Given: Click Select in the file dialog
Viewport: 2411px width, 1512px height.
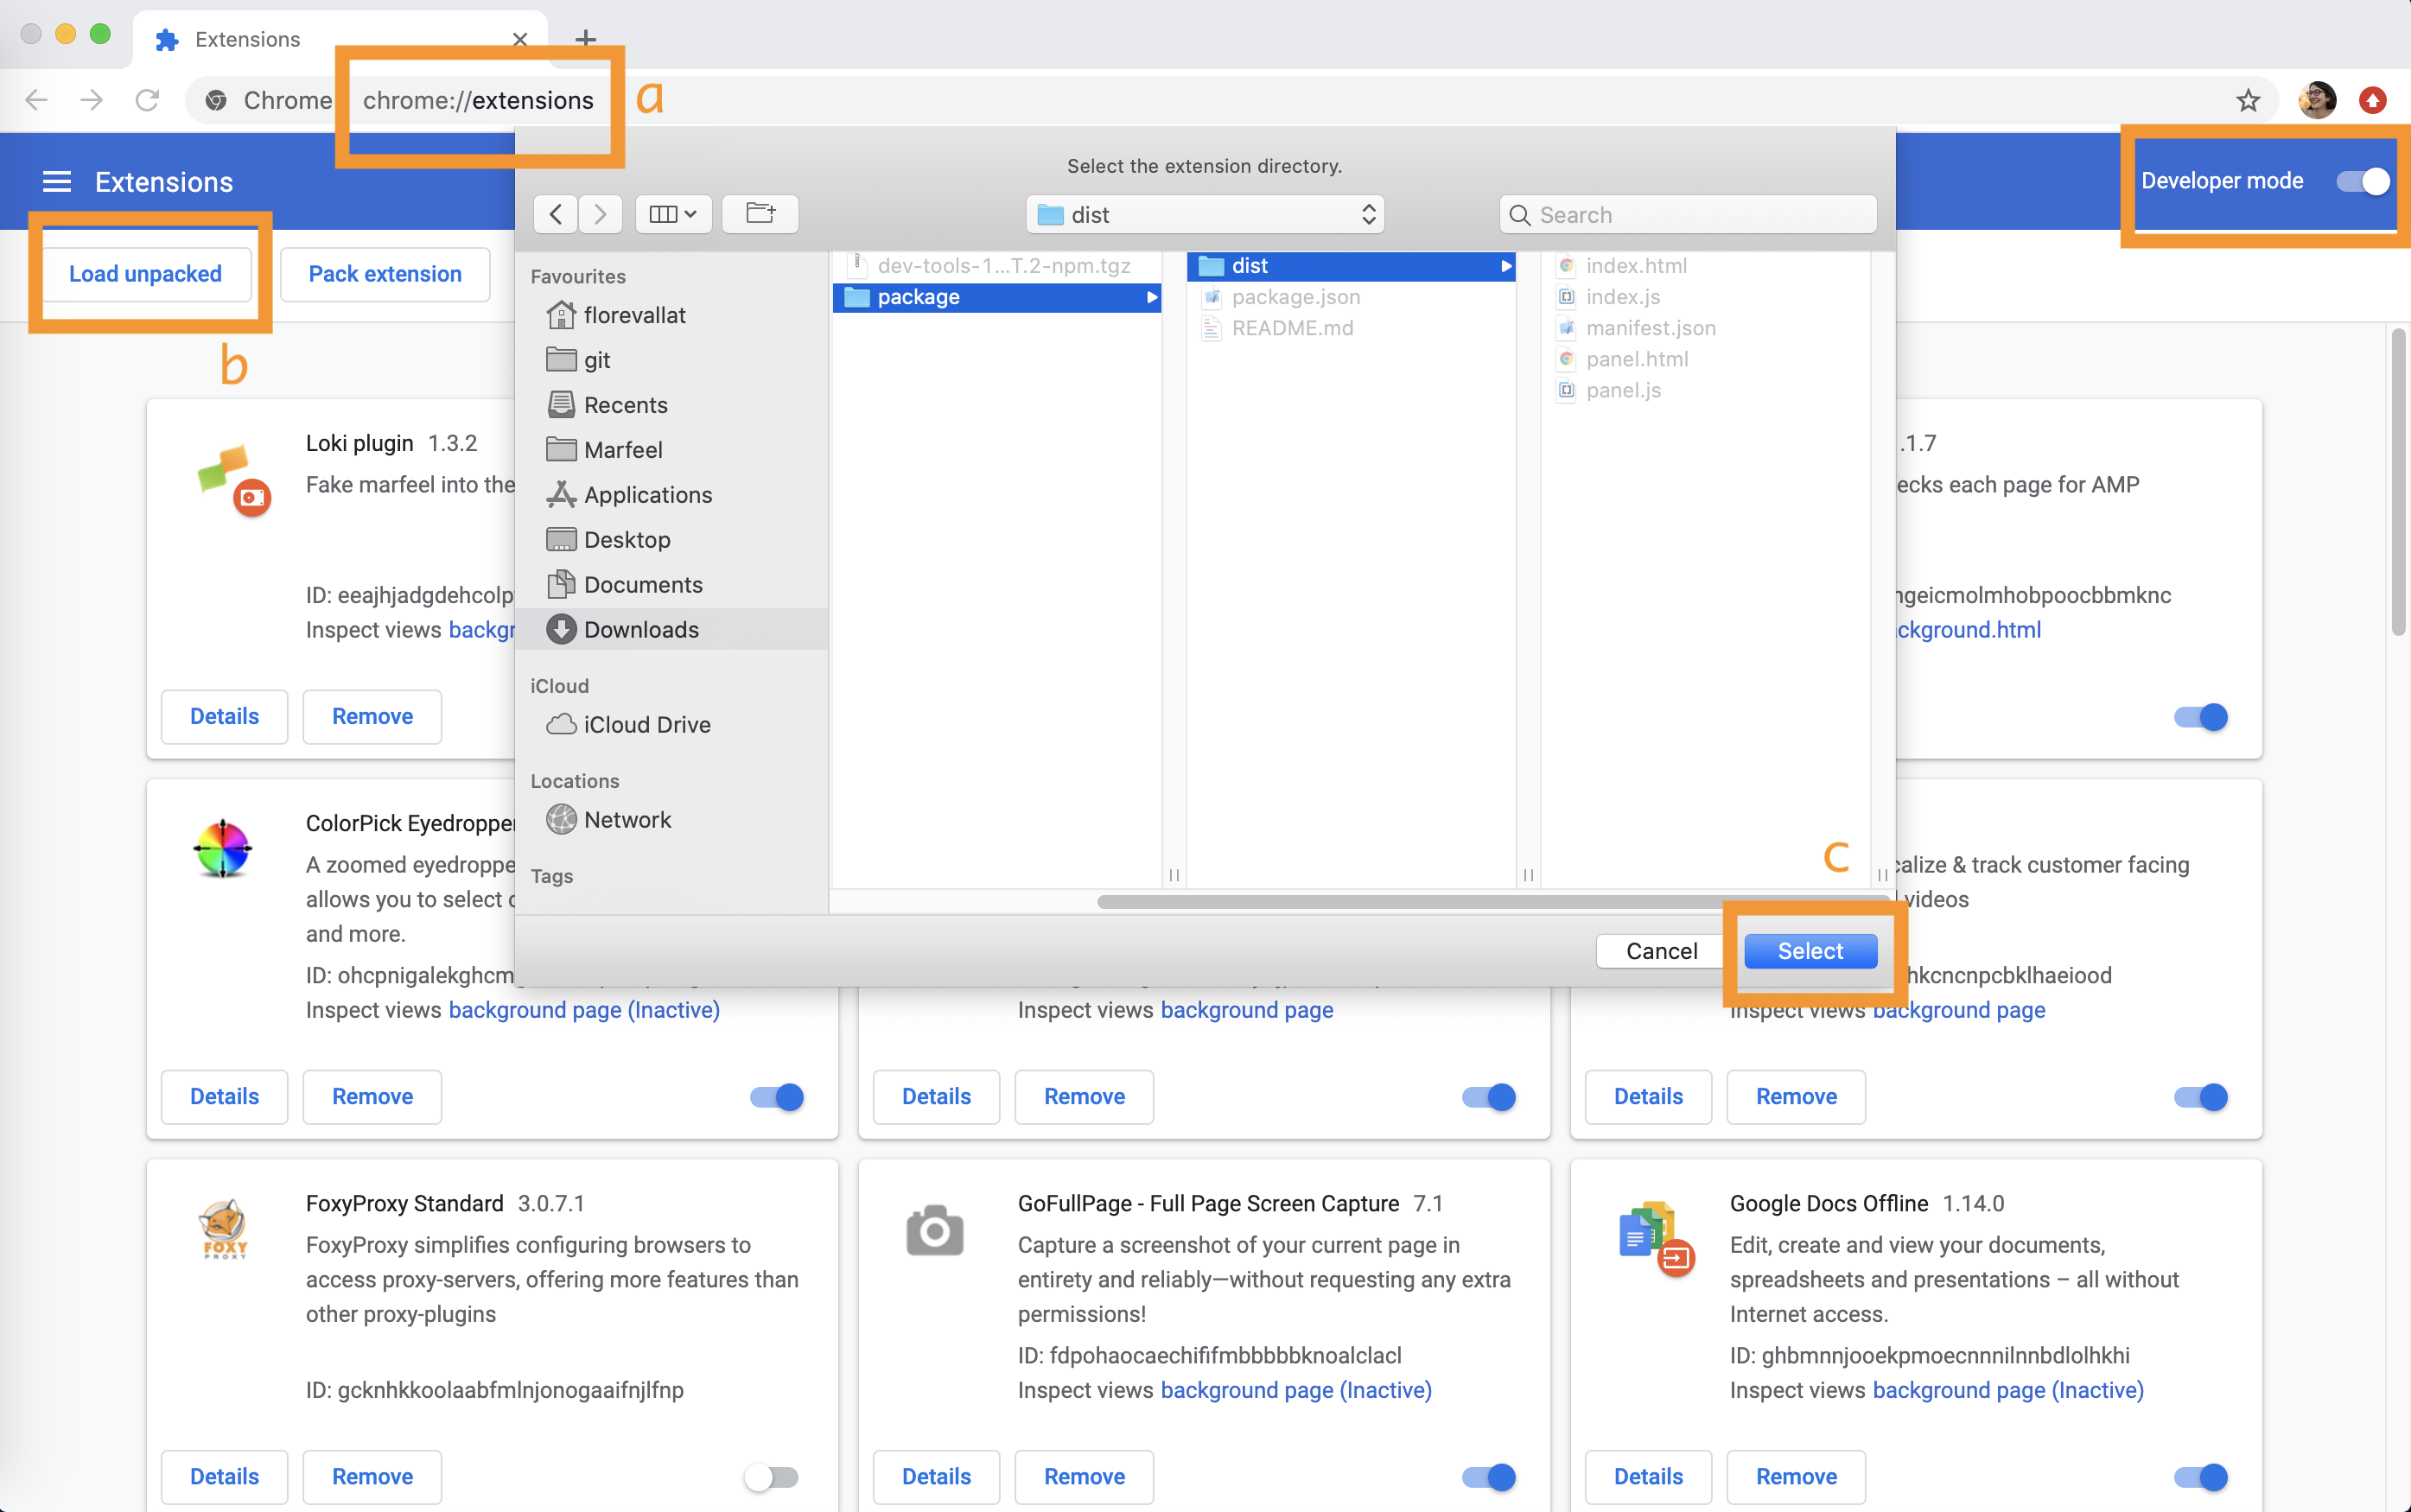Looking at the screenshot, I should click(x=1810, y=951).
